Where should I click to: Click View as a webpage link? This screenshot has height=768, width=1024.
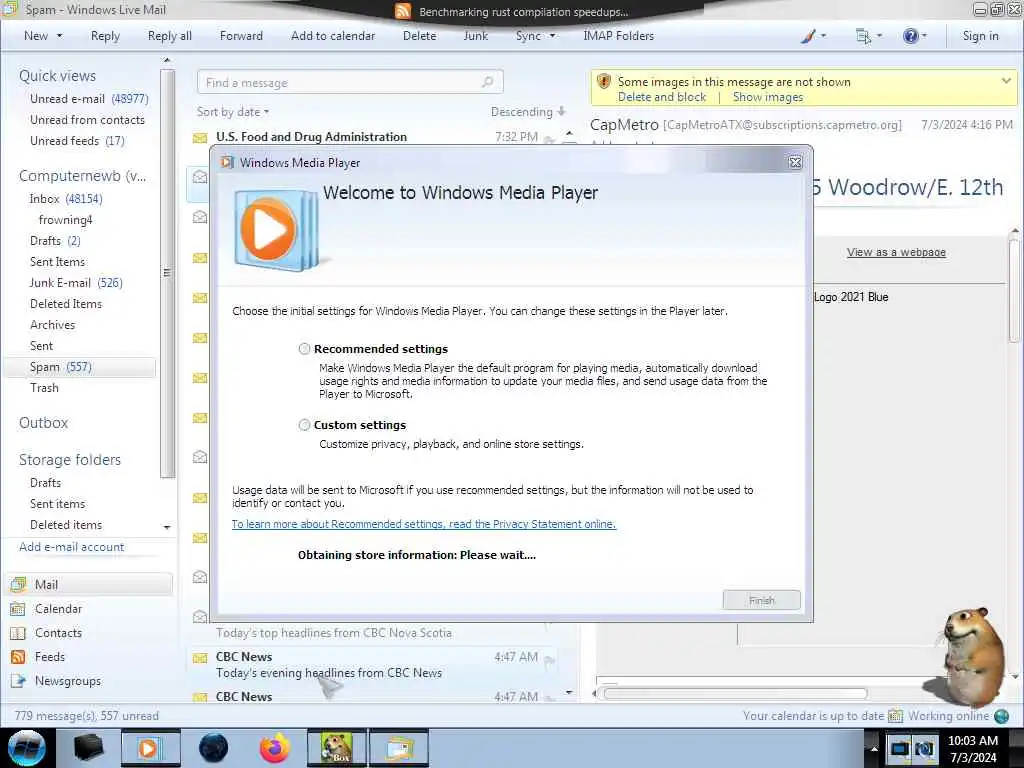click(896, 252)
